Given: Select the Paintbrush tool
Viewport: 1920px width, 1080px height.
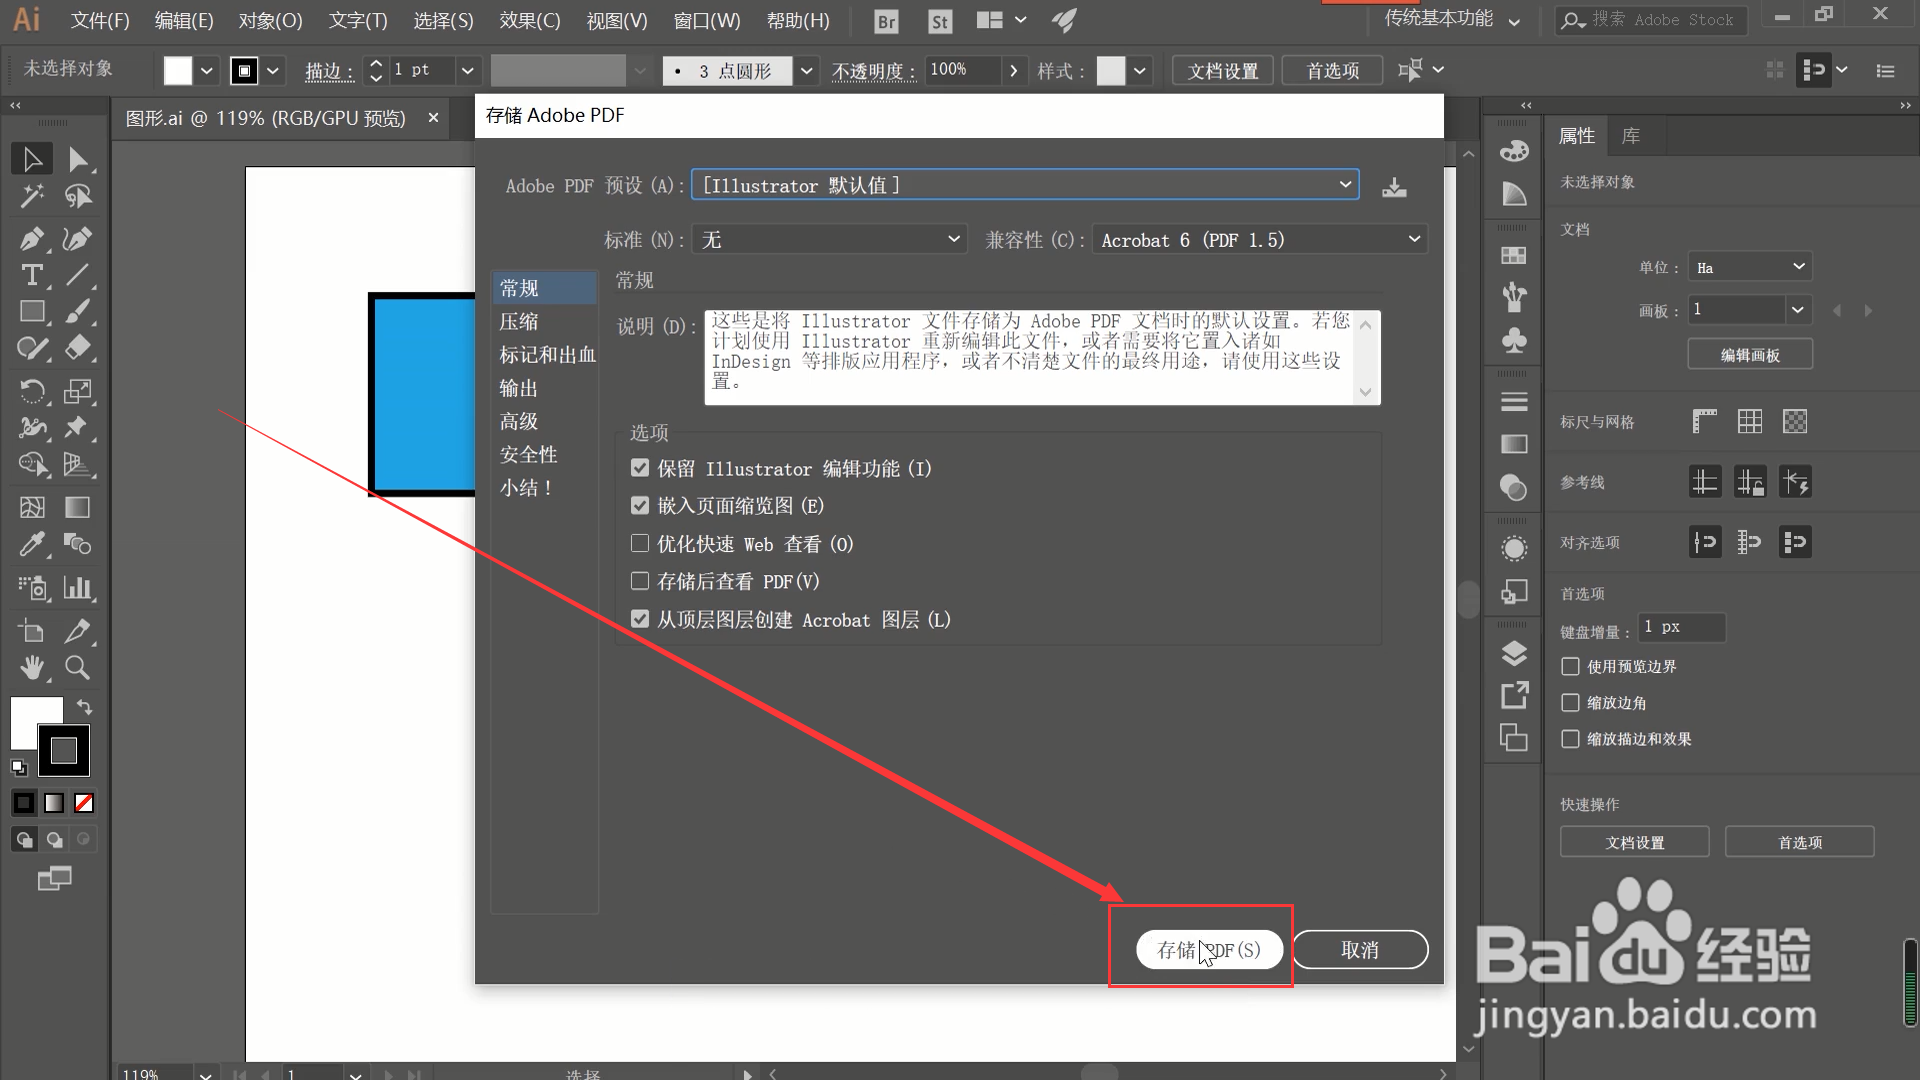Looking at the screenshot, I should [78, 312].
